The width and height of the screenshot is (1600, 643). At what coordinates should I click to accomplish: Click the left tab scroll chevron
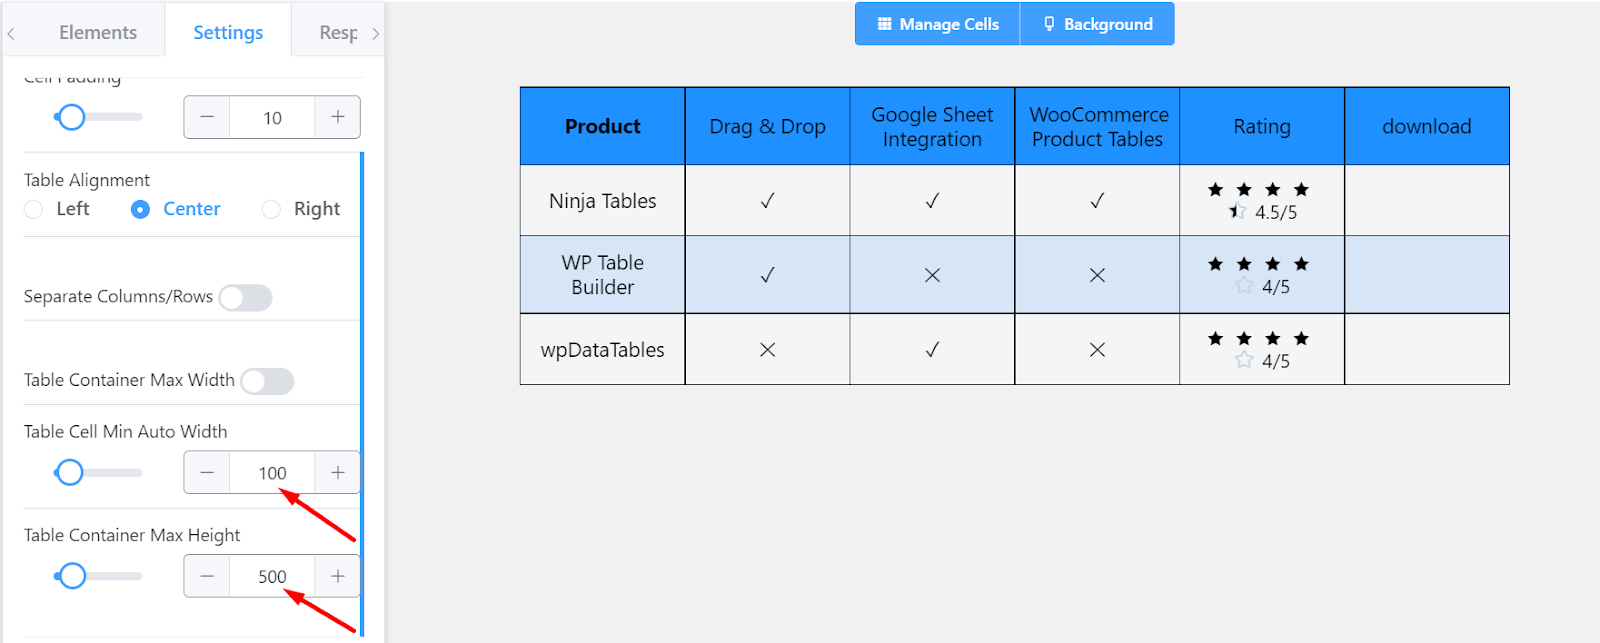tap(11, 33)
